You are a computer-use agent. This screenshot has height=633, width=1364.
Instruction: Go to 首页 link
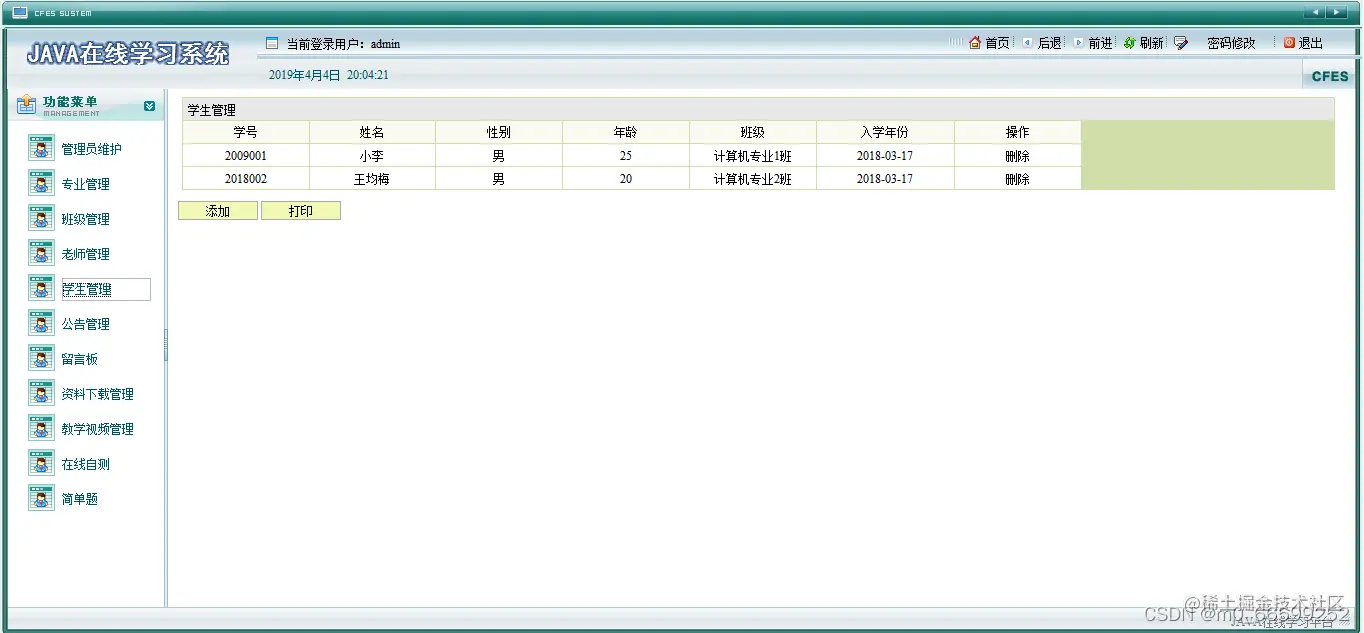(x=997, y=43)
